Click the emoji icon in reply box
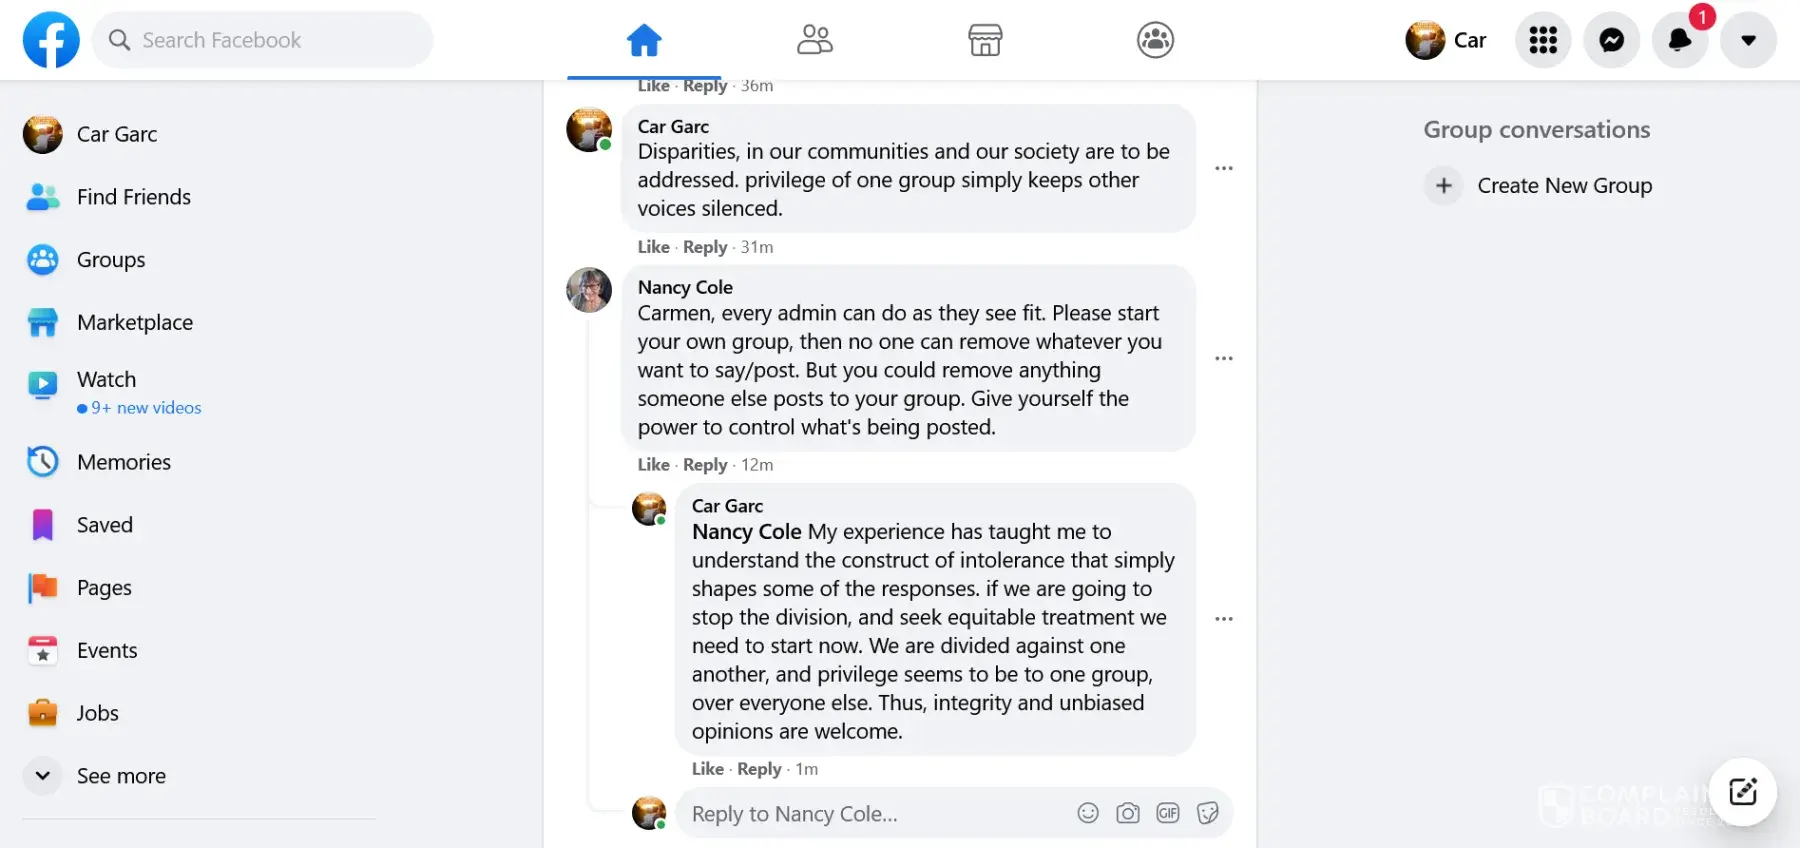 1088,813
